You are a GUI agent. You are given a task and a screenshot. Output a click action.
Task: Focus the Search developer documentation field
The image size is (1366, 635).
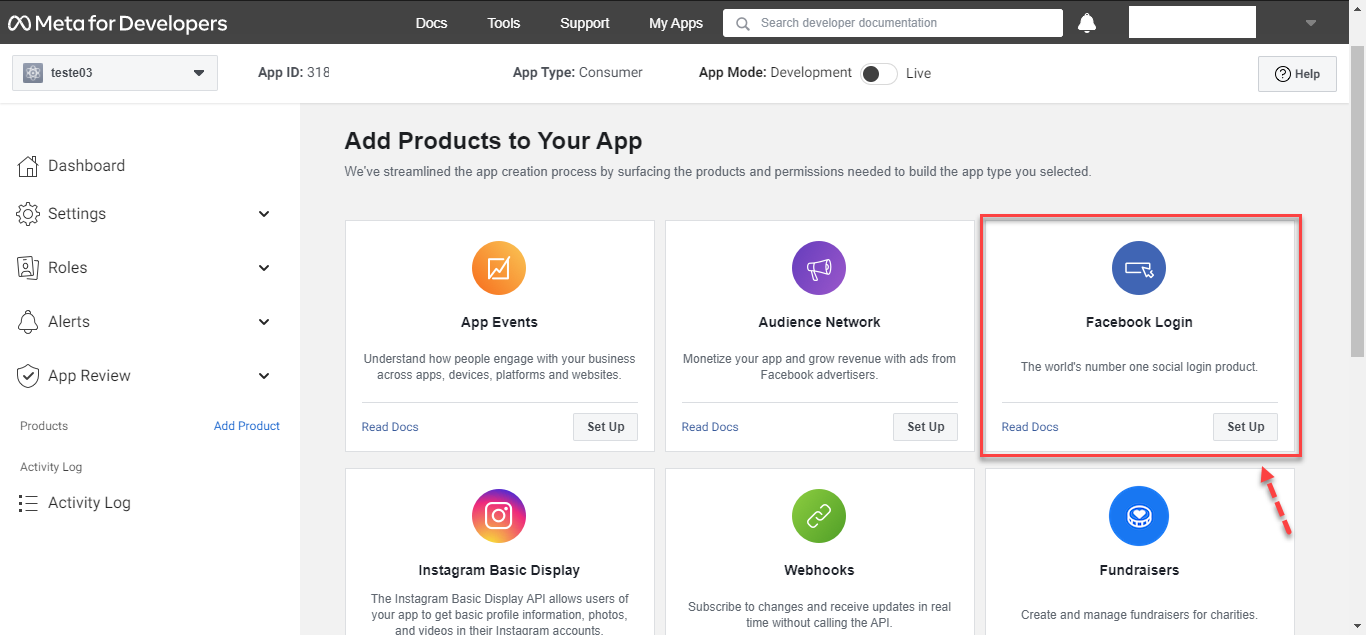pyautogui.click(x=893, y=23)
